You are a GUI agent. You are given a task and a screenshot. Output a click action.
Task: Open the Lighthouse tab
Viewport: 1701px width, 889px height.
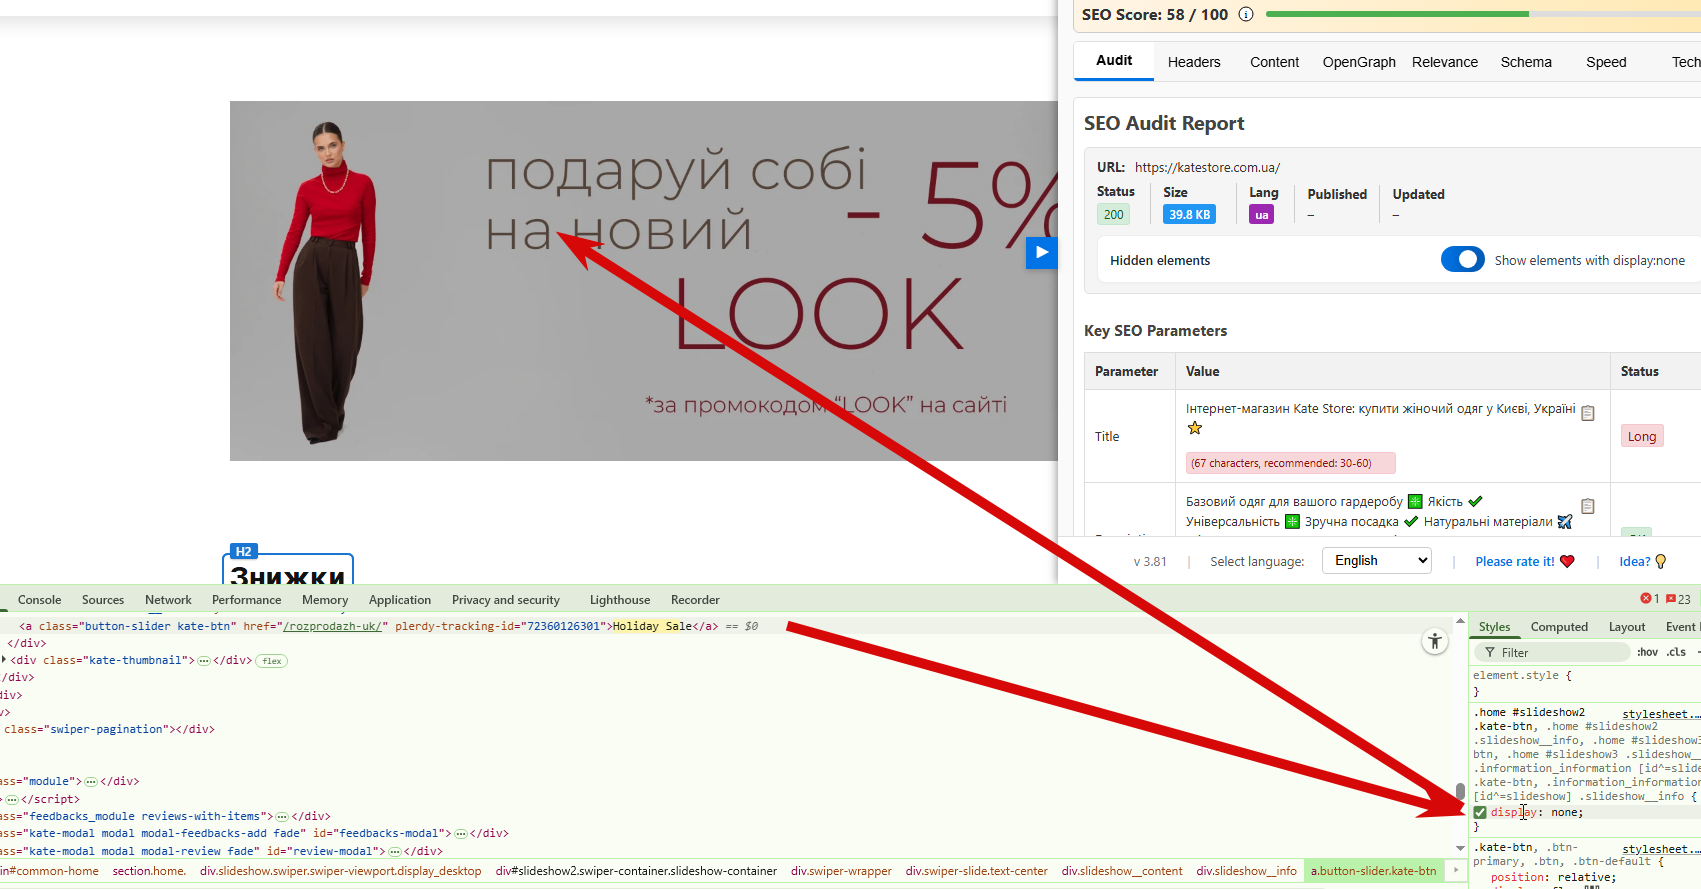pos(620,600)
